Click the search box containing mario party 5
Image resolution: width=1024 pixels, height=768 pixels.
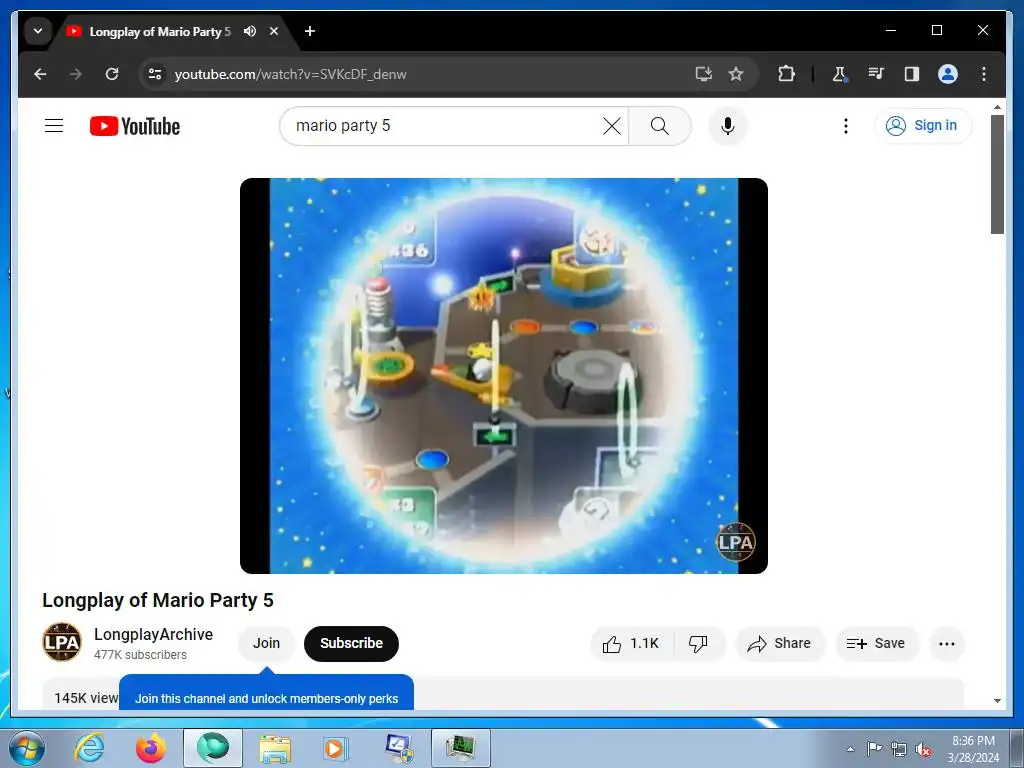click(x=444, y=125)
